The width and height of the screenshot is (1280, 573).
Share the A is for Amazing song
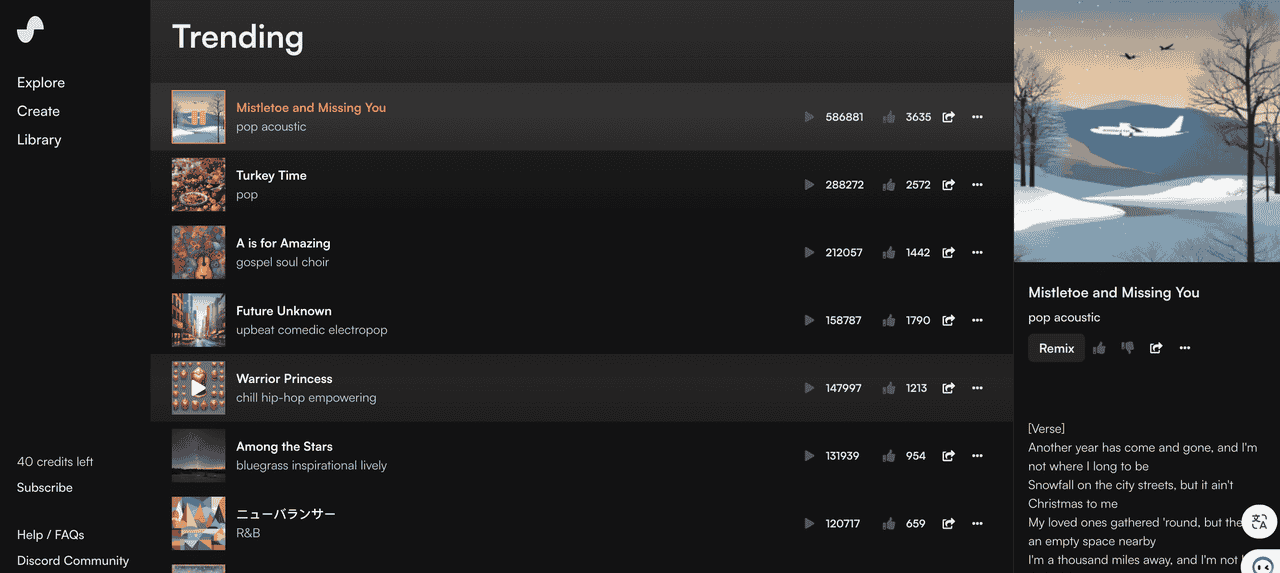(948, 253)
